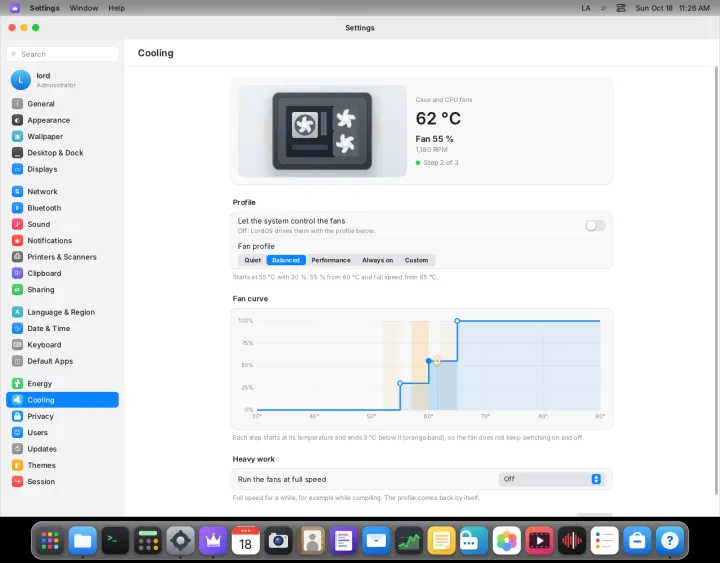Open the Calendar app in the dock

(x=246, y=540)
